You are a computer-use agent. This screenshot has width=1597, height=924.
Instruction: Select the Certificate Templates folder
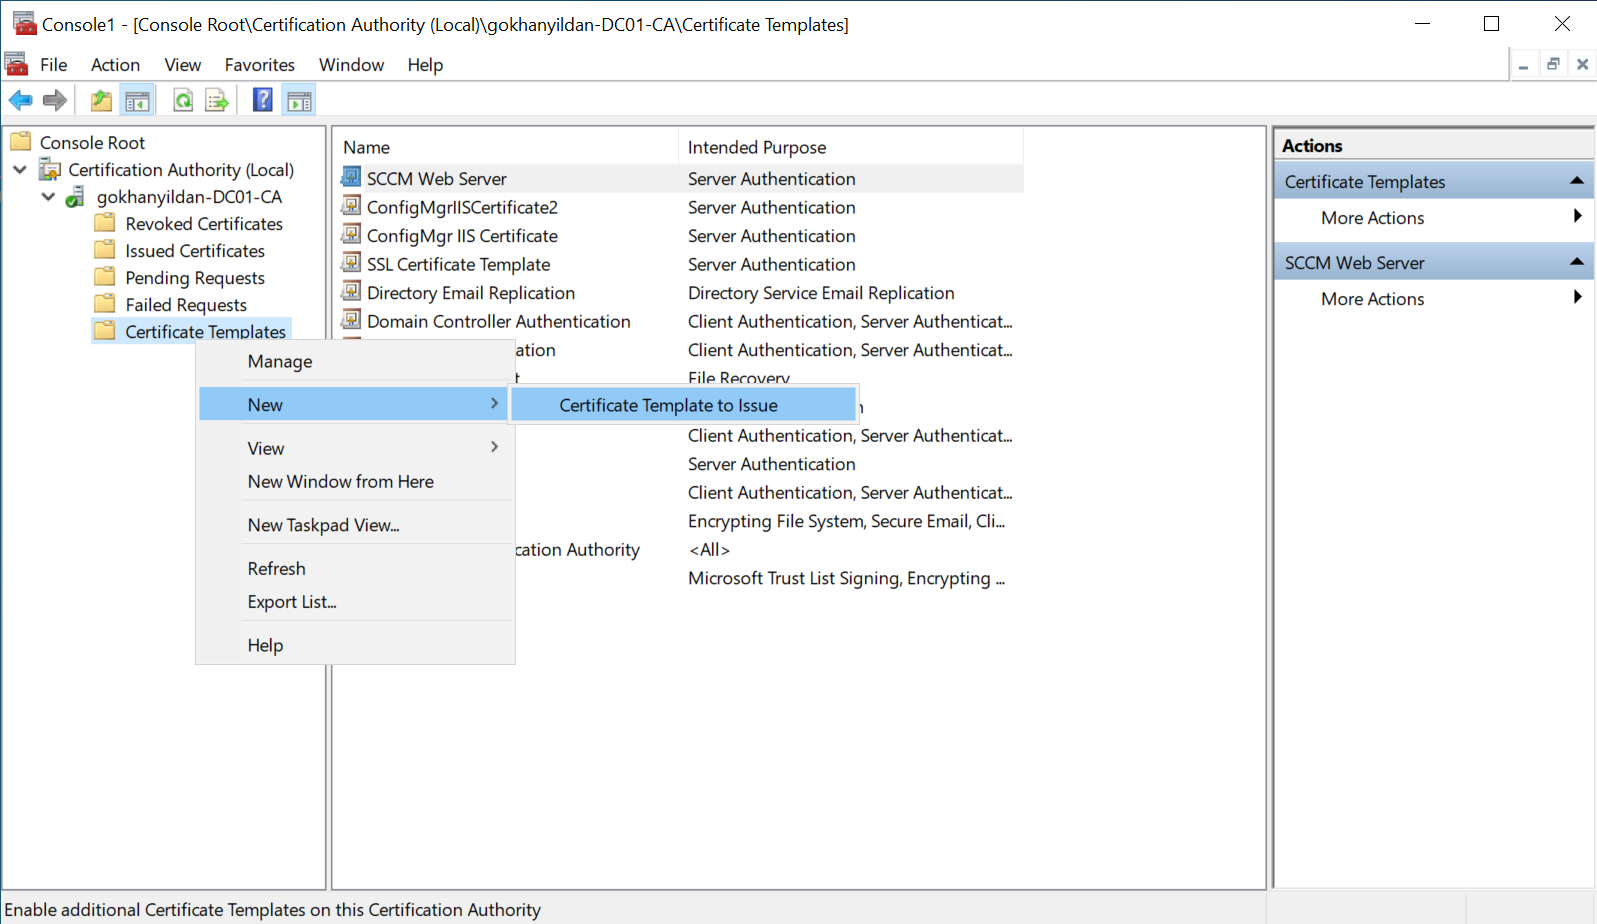(x=205, y=332)
